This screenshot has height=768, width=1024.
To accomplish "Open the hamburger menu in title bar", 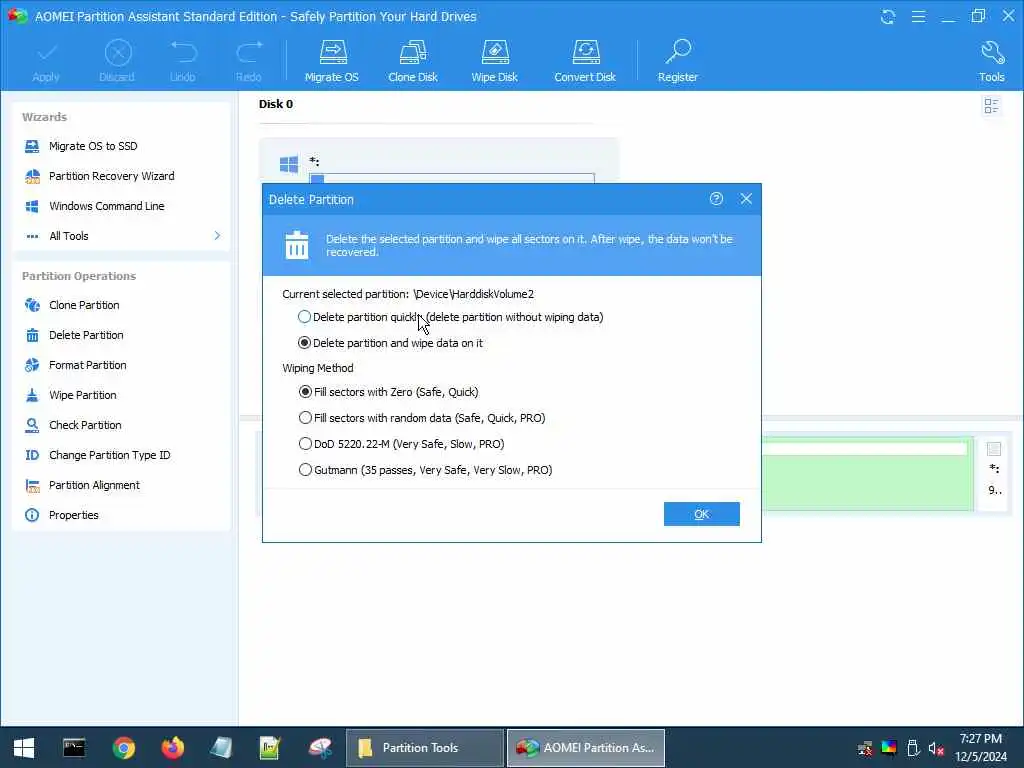I will coord(918,16).
